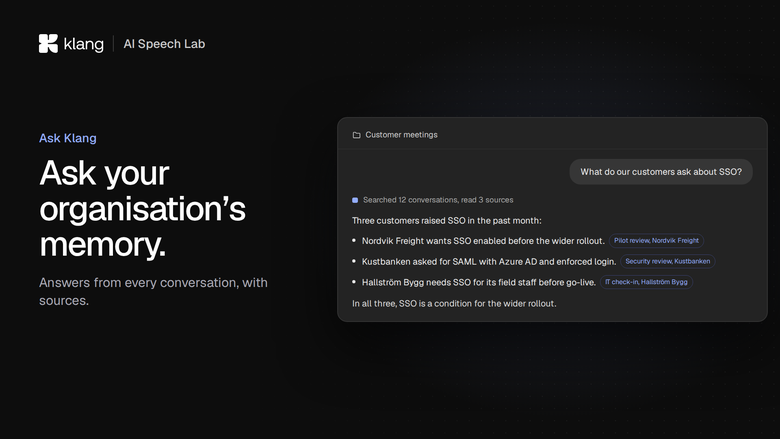Click 'Three customers raised SSO in the past month' line
Image resolution: width=780 pixels, height=439 pixels.
pyautogui.click(x=447, y=221)
